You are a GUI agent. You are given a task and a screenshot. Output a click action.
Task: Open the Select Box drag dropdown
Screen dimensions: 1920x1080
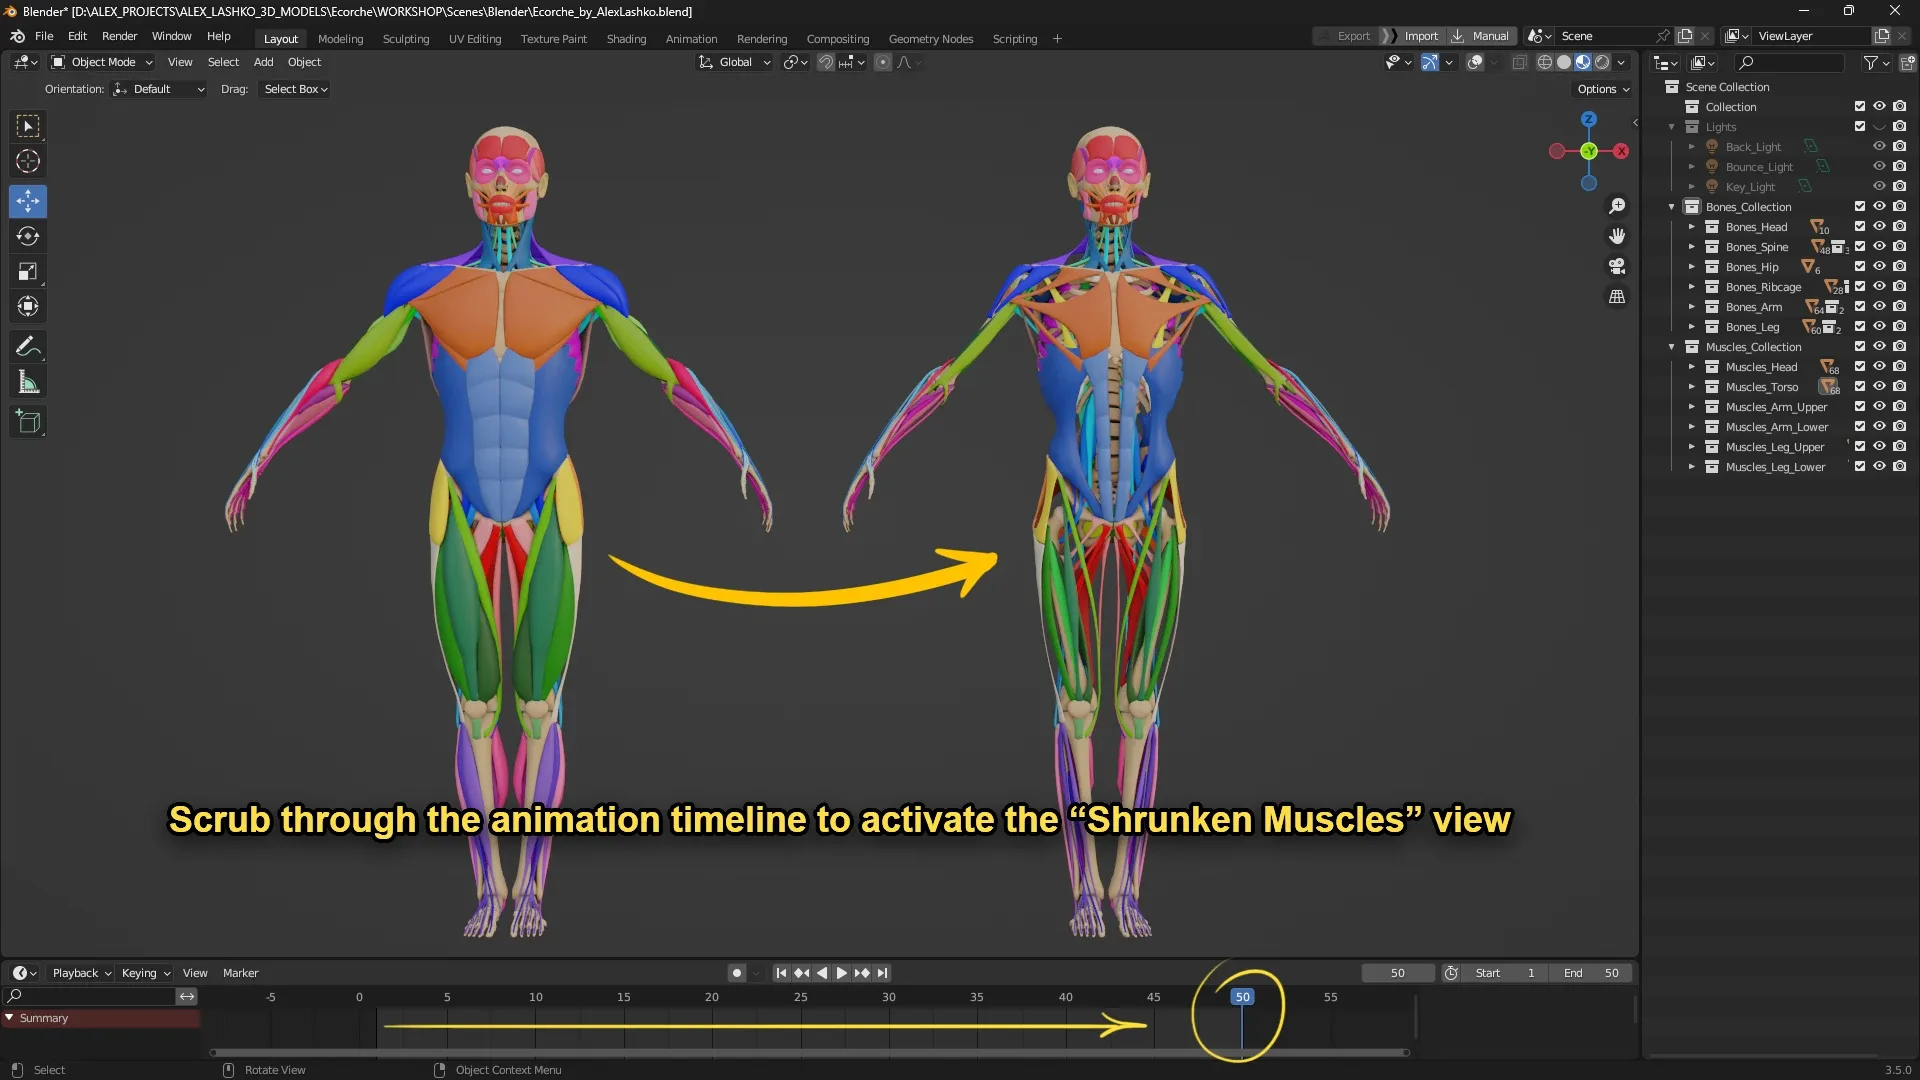pyautogui.click(x=295, y=89)
